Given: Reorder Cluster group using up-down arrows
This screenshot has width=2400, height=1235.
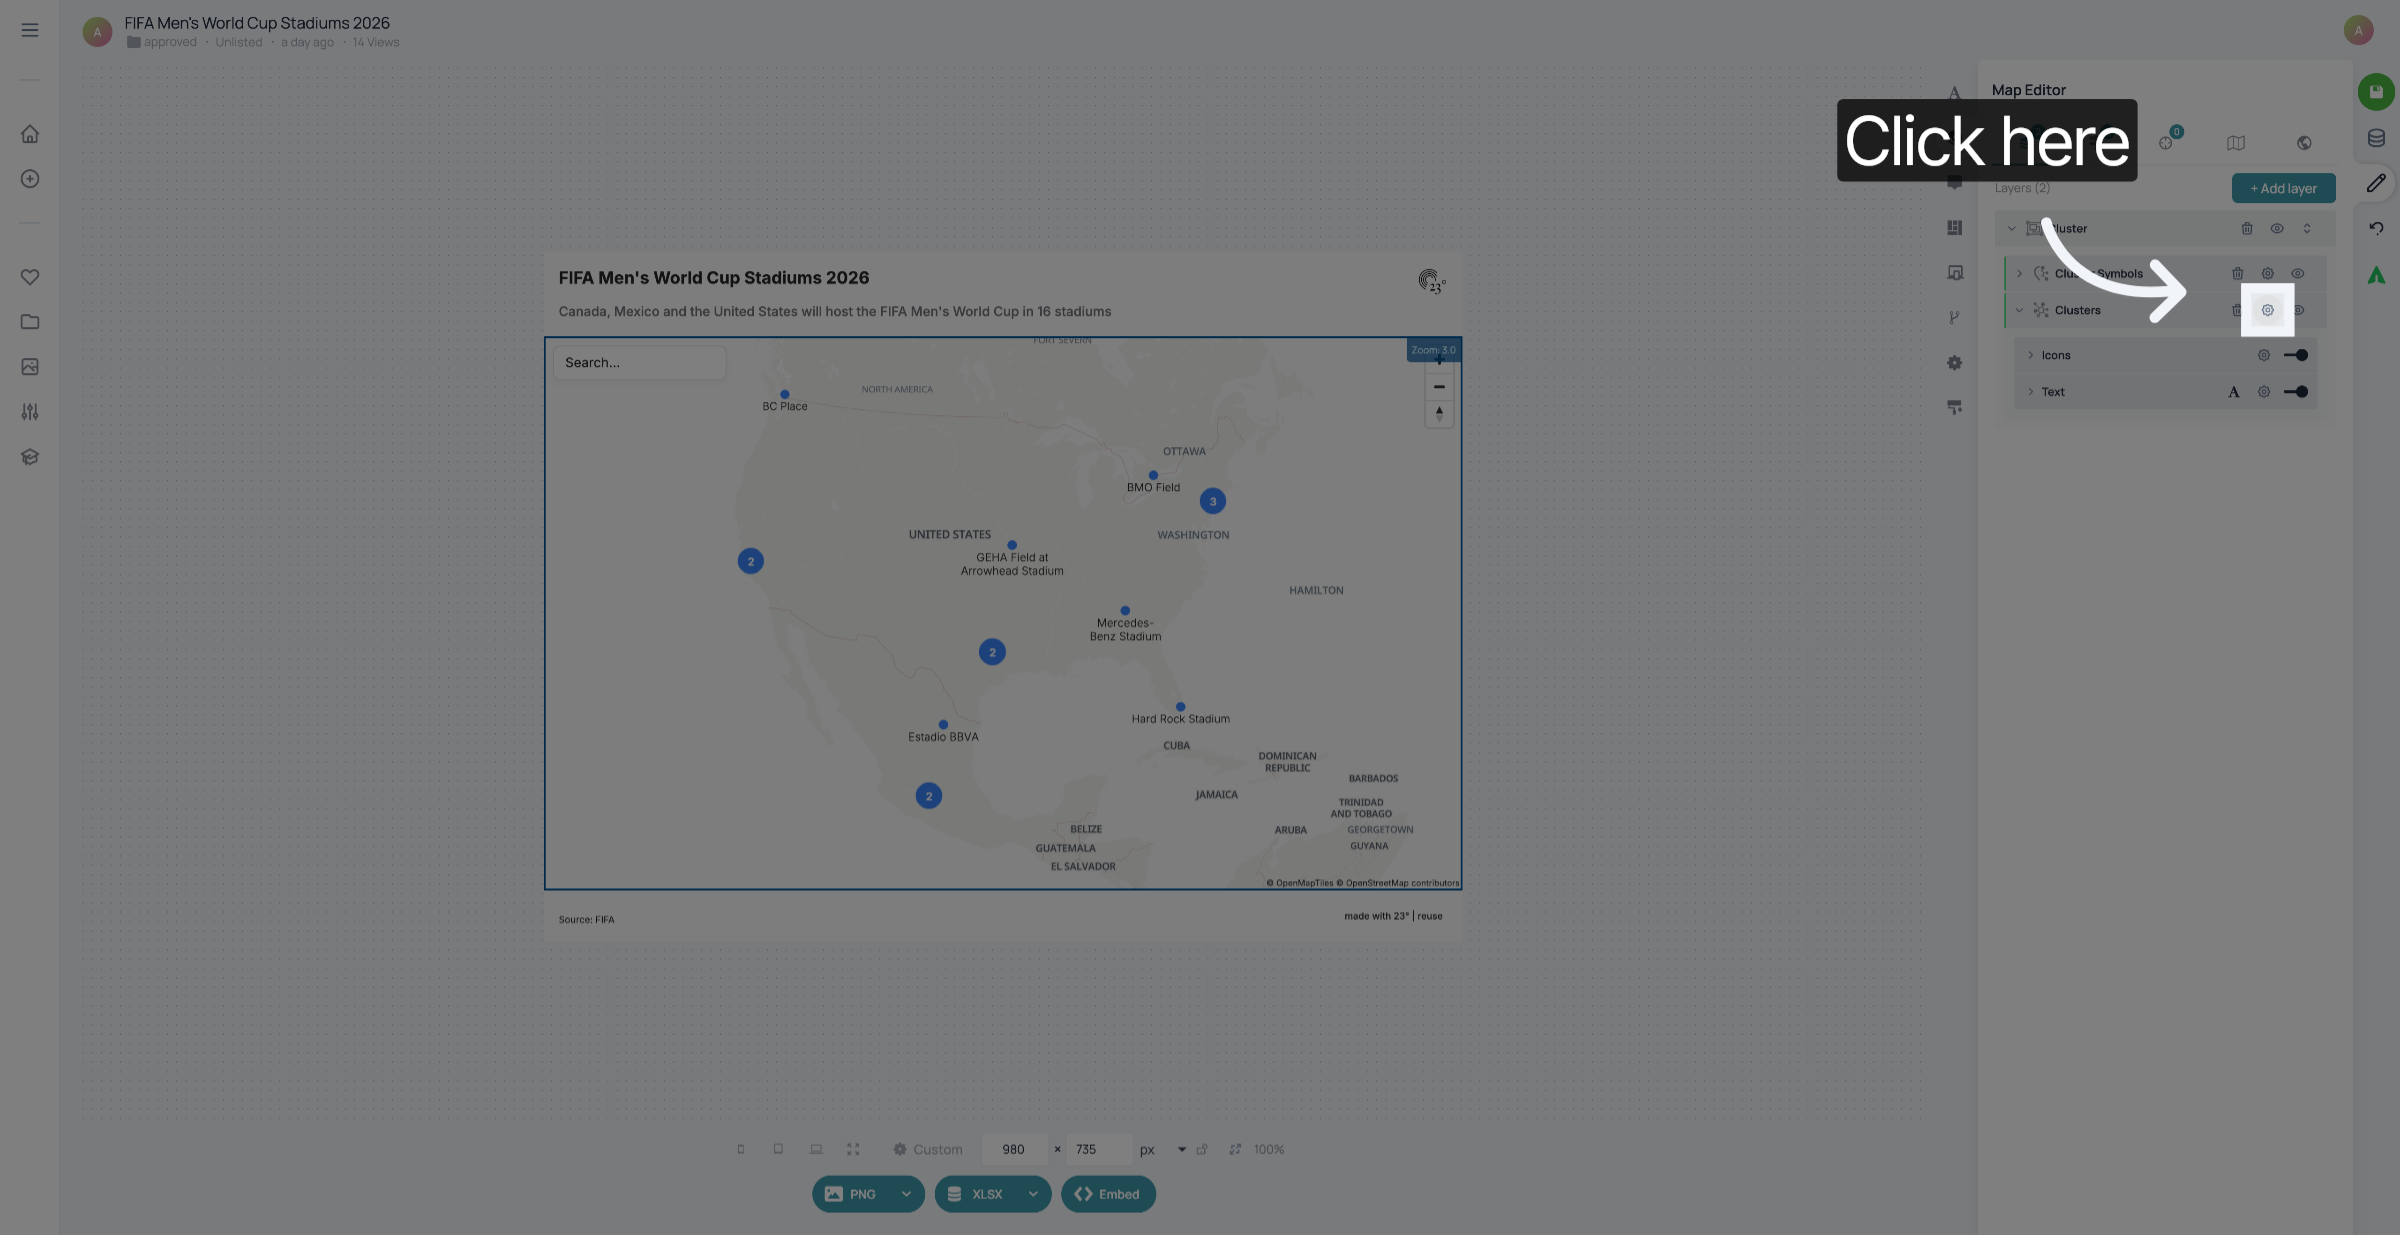Looking at the screenshot, I should 2307,229.
